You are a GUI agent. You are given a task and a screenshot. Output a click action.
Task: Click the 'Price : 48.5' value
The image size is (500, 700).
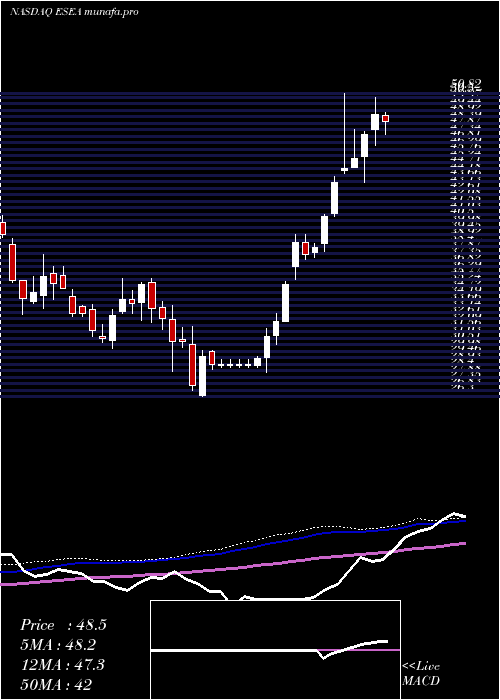click(x=63, y=625)
